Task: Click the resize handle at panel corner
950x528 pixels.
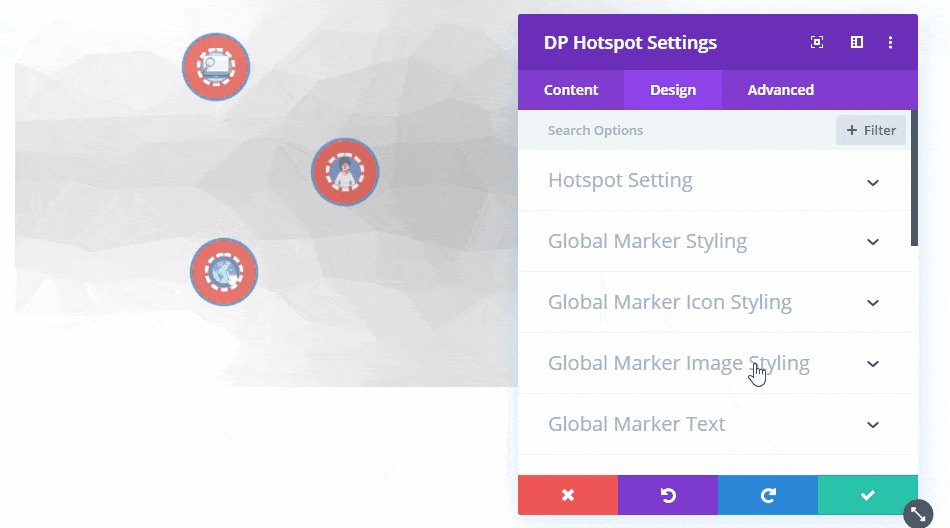Action: pos(918,514)
